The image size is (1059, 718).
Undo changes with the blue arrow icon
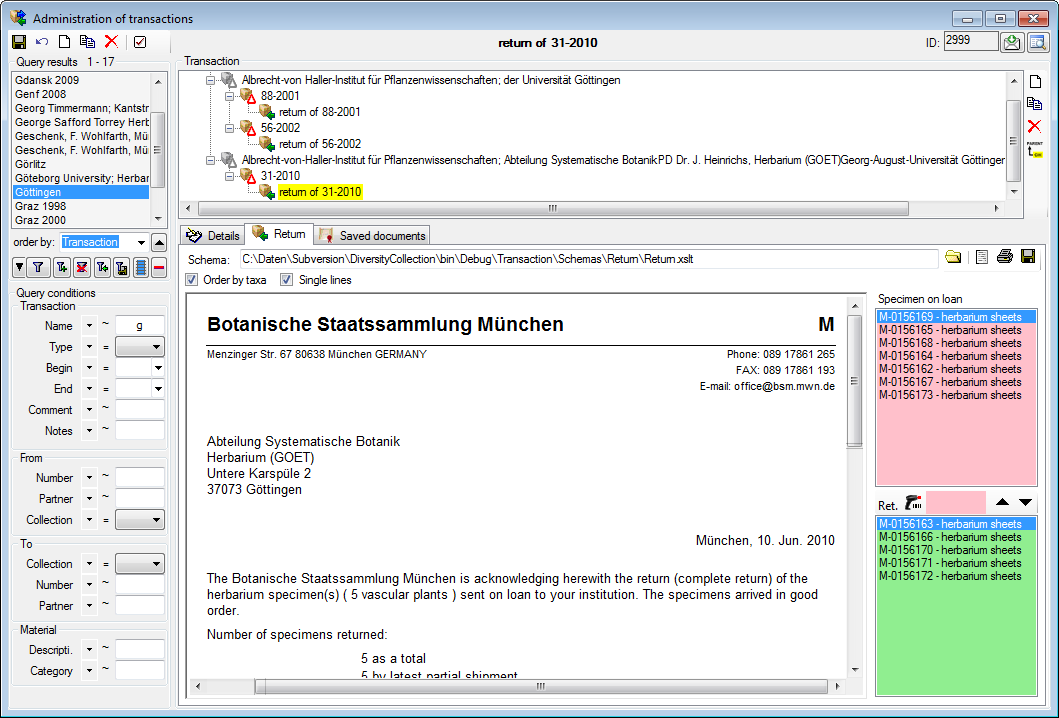click(42, 42)
